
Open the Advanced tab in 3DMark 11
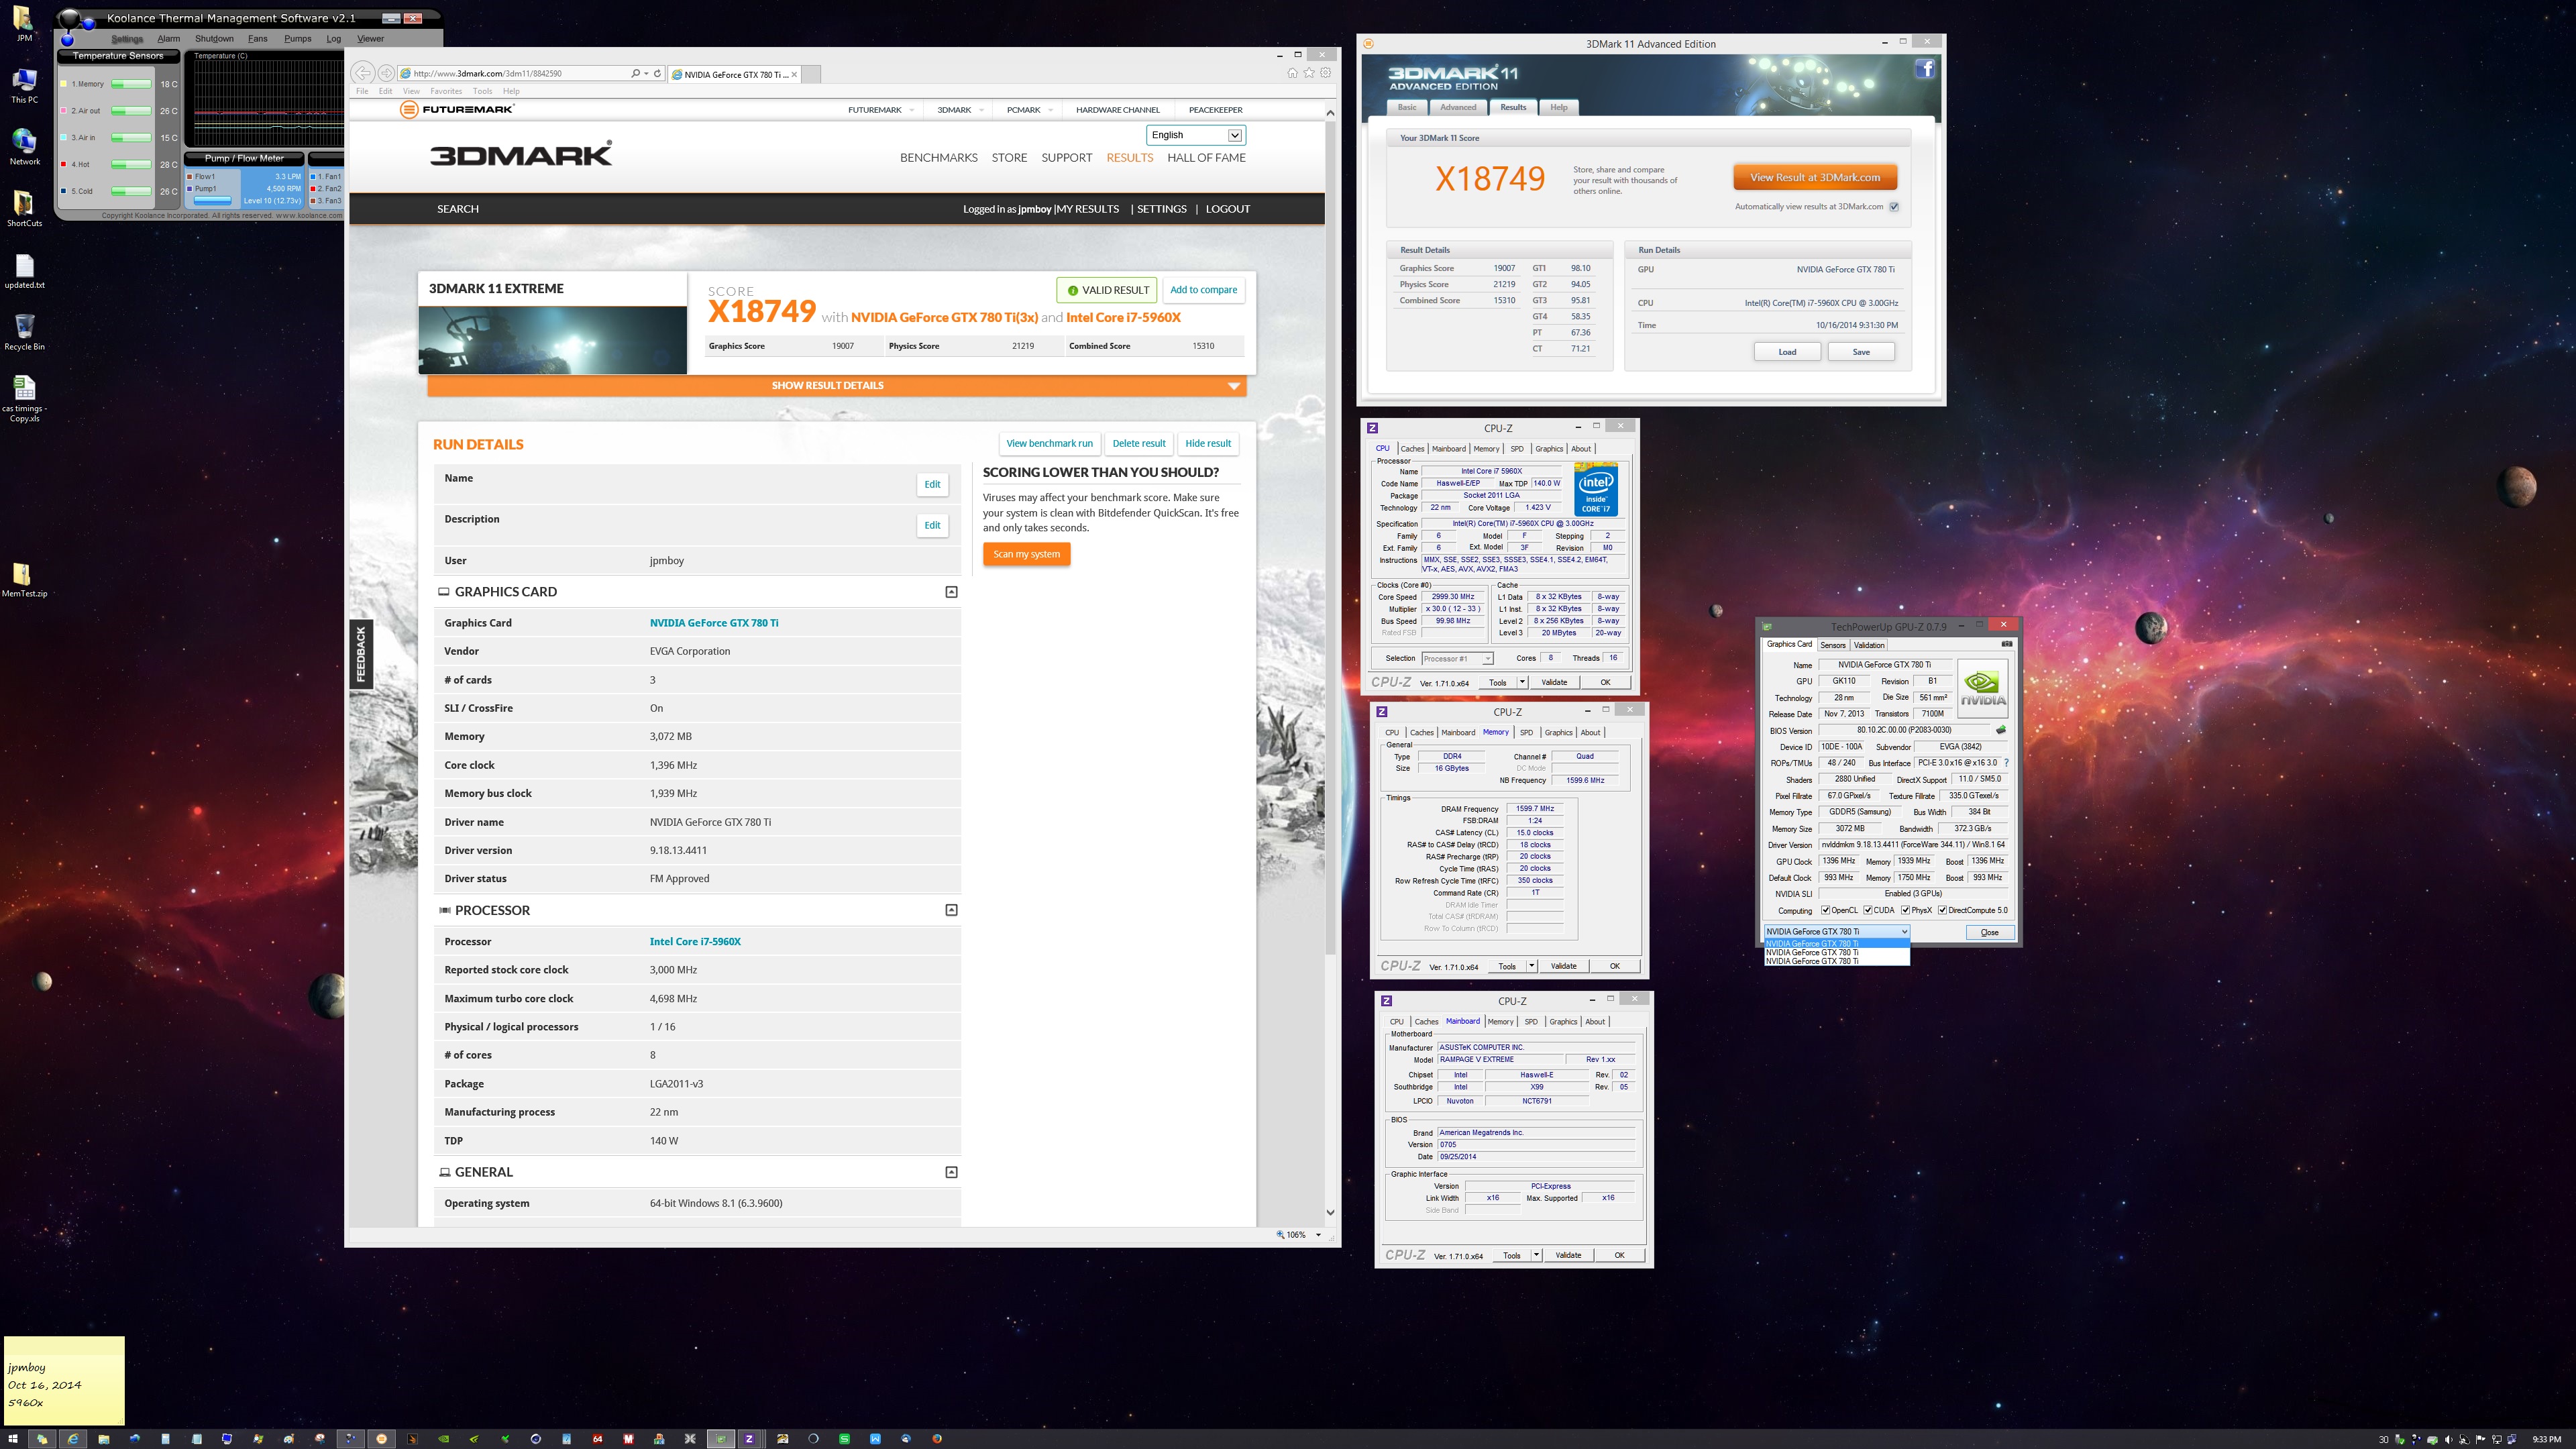point(1458,107)
